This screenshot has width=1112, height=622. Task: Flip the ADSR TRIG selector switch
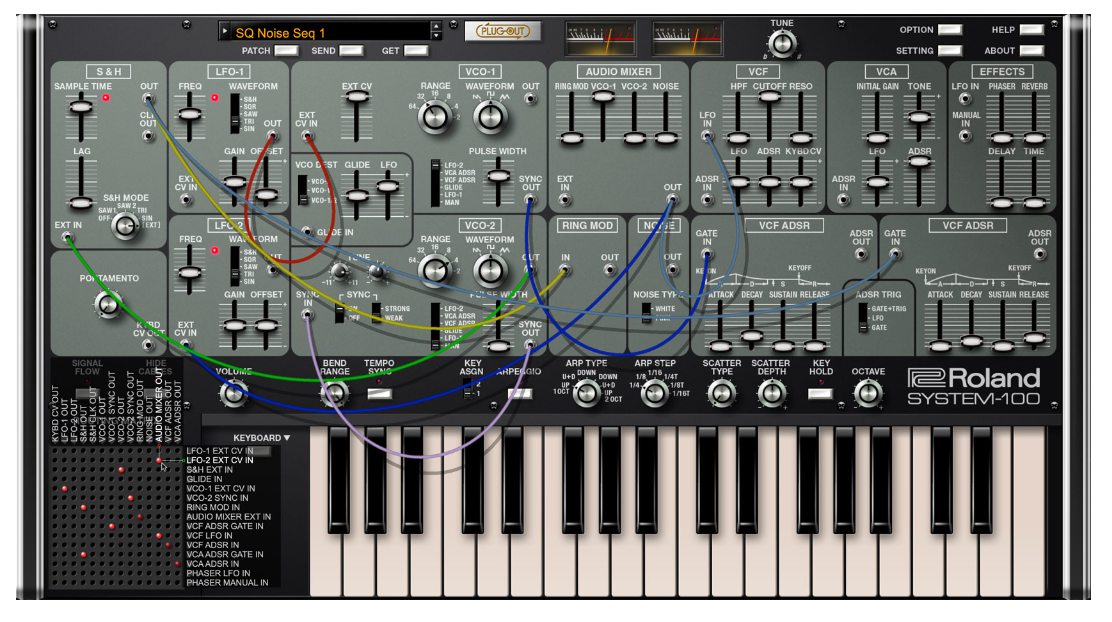(862, 318)
